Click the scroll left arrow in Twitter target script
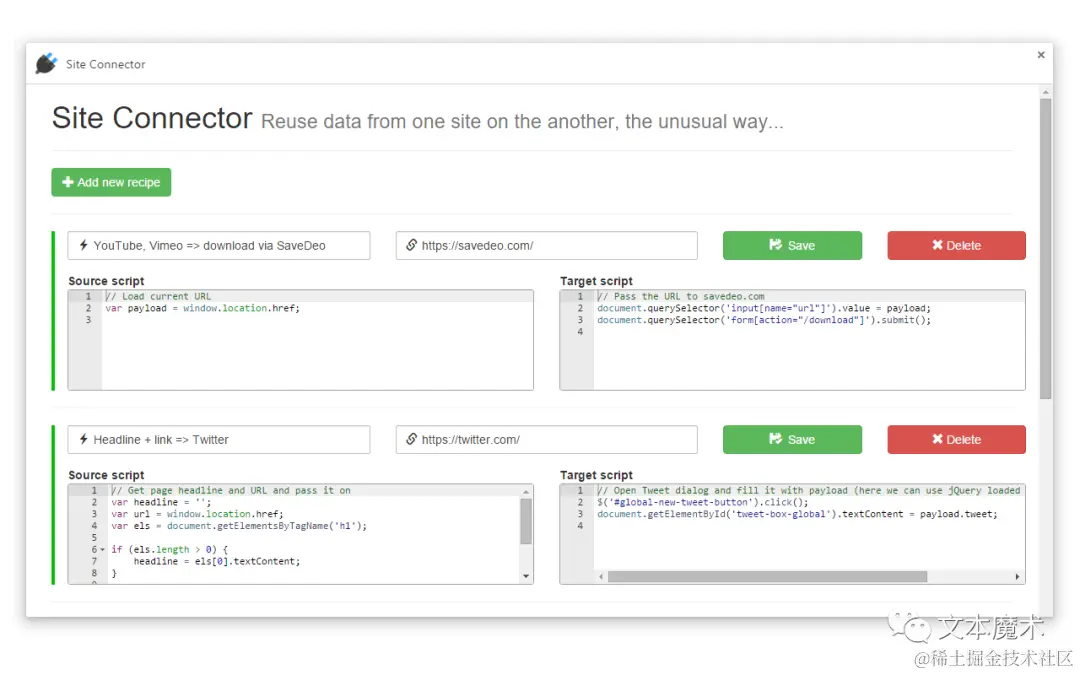The width and height of the screenshot is (1080, 675). (601, 577)
